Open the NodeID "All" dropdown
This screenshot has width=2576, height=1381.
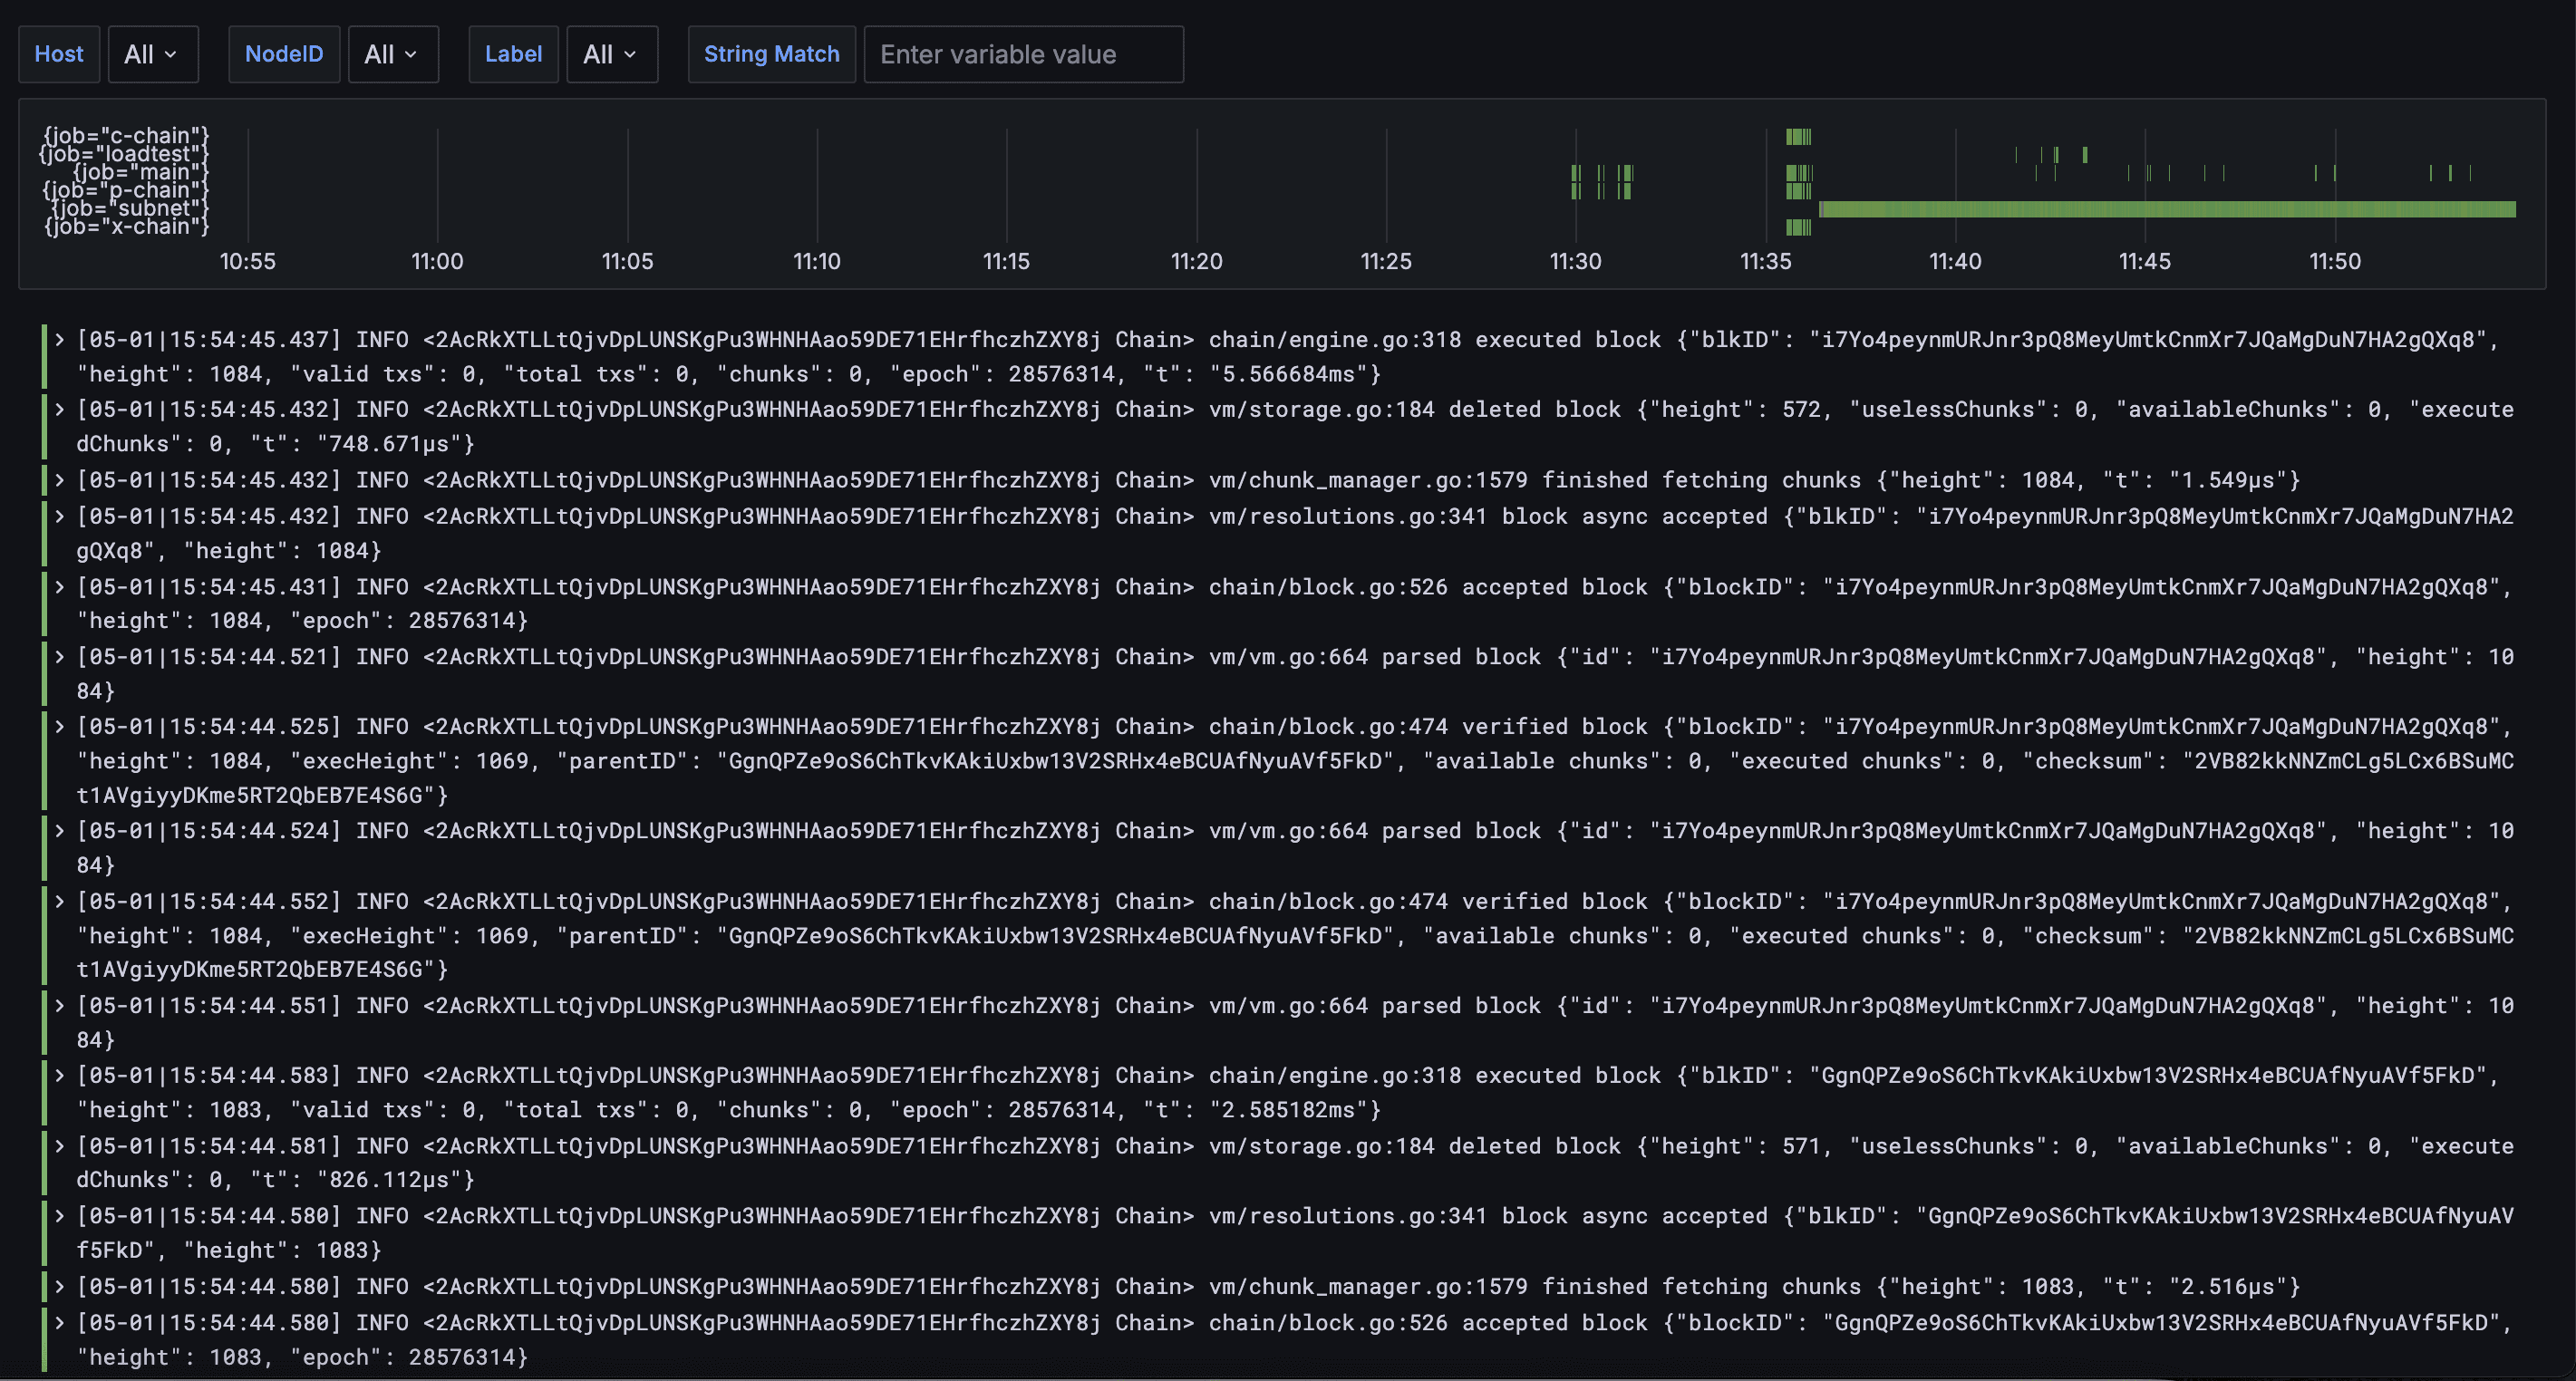(x=392, y=54)
